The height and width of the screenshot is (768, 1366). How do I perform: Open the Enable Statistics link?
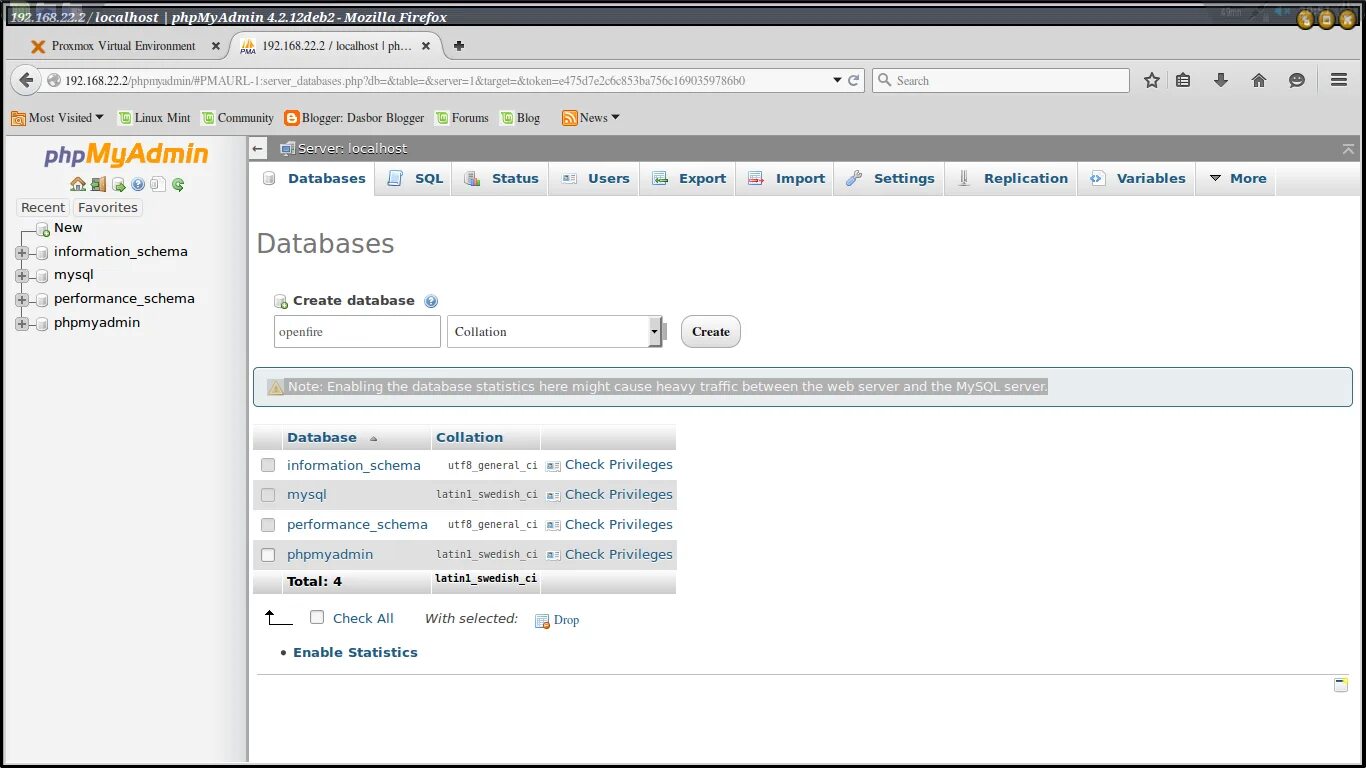tap(355, 652)
